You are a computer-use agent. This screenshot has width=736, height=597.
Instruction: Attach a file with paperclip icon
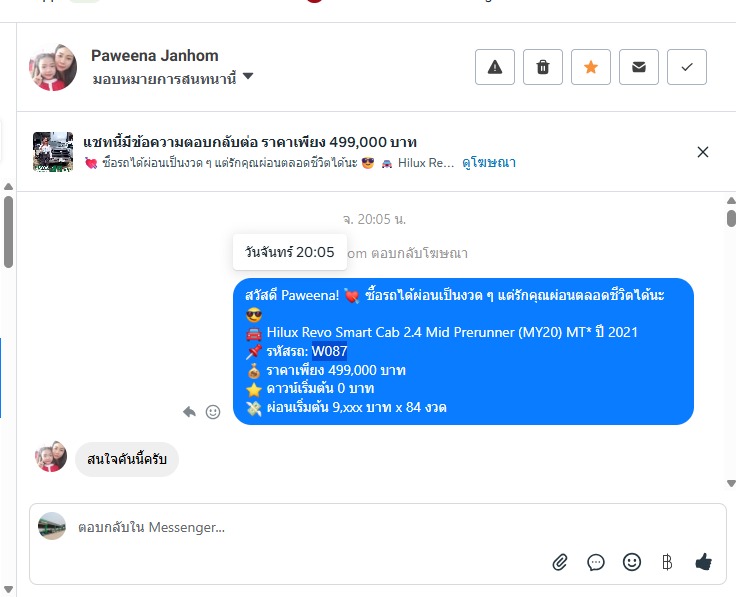[560, 562]
